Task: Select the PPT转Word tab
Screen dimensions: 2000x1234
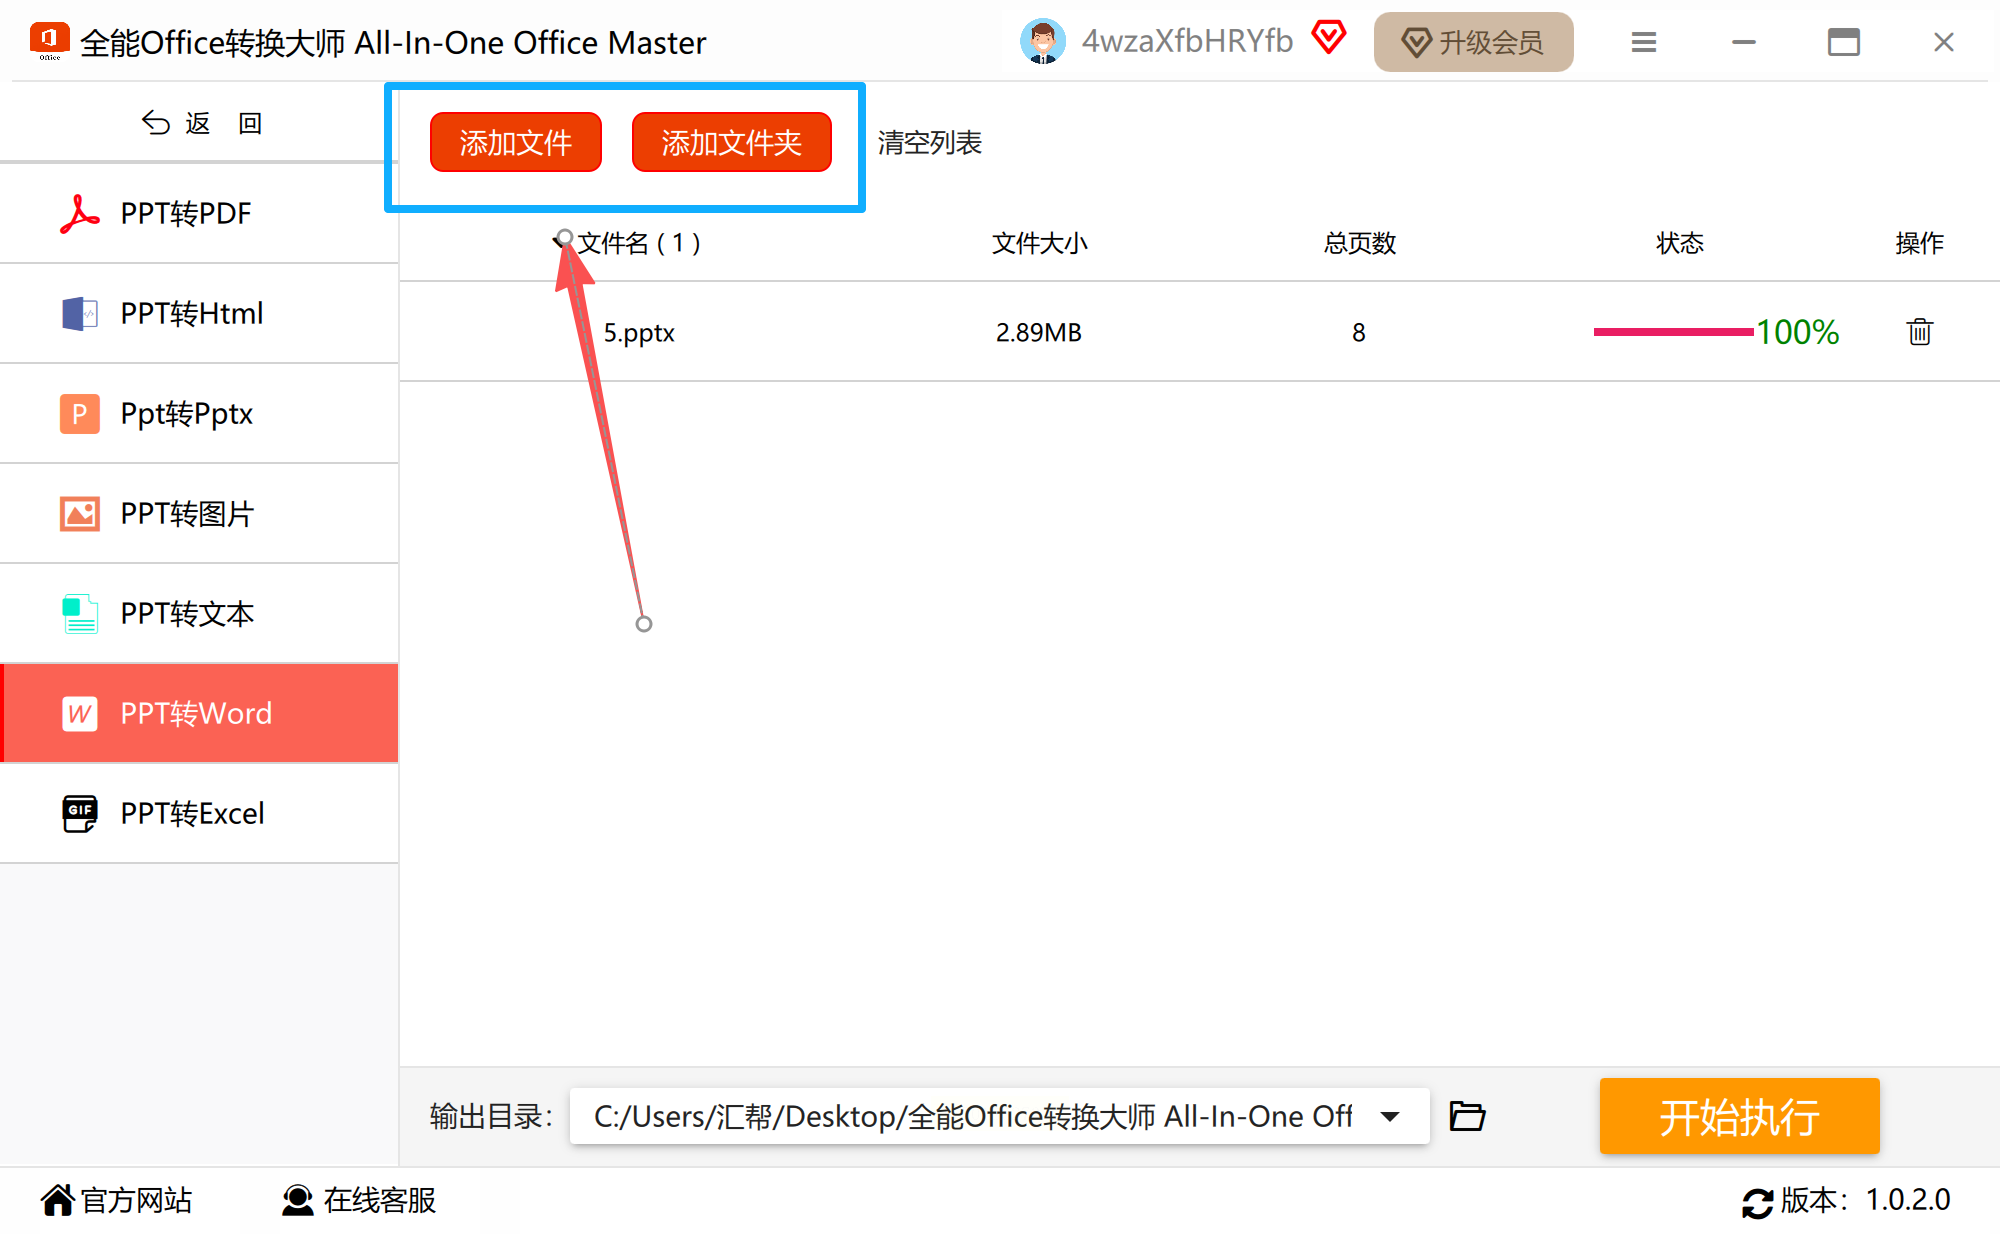Action: pyautogui.click(x=200, y=714)
